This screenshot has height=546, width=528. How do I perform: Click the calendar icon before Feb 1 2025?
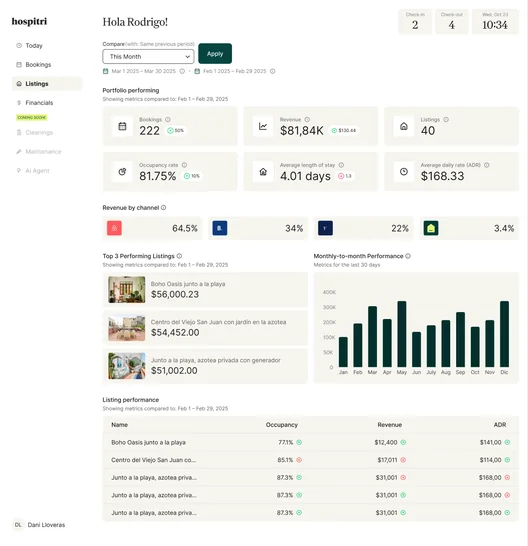pyautogui.click(x=197, y=71)
